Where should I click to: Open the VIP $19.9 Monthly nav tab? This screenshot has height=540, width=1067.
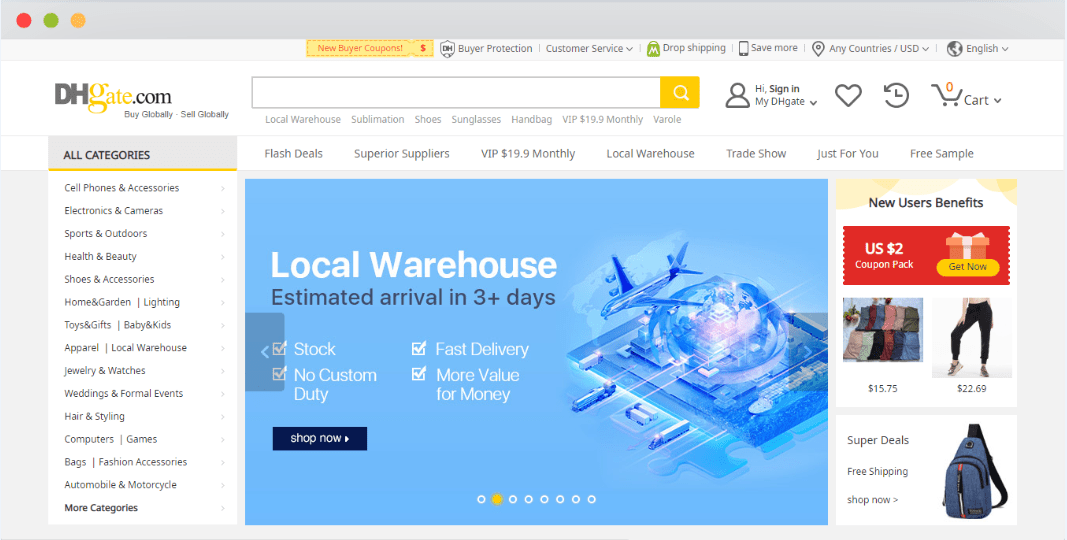pyautogui.click(x=528, y=154)
